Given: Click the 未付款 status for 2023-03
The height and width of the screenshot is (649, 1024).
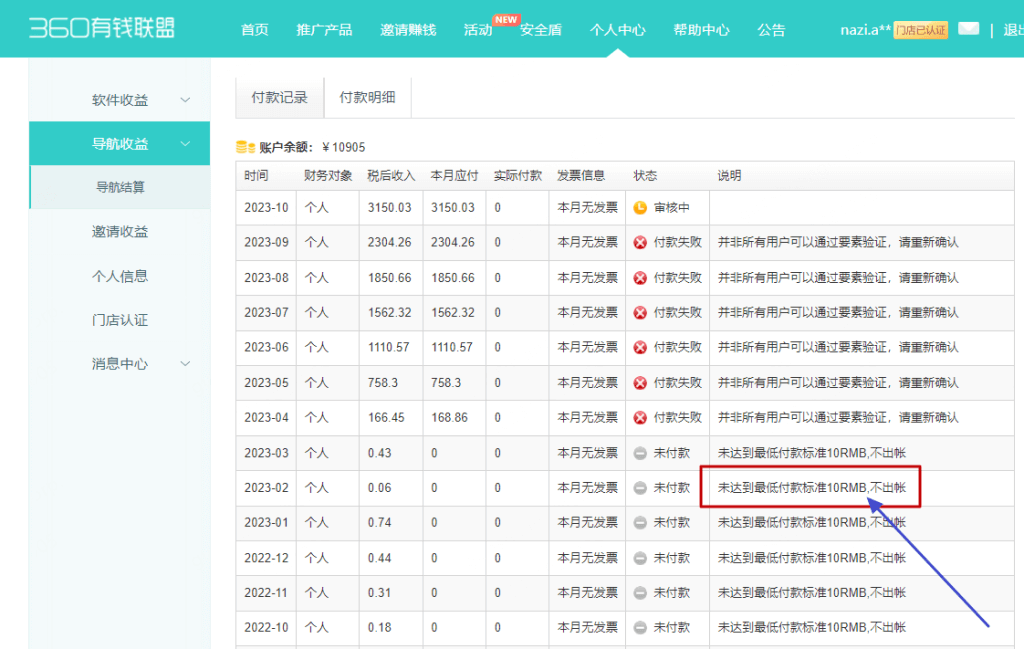Looking at the screenshot, I should pyautogui.click(x=672, y=453).
